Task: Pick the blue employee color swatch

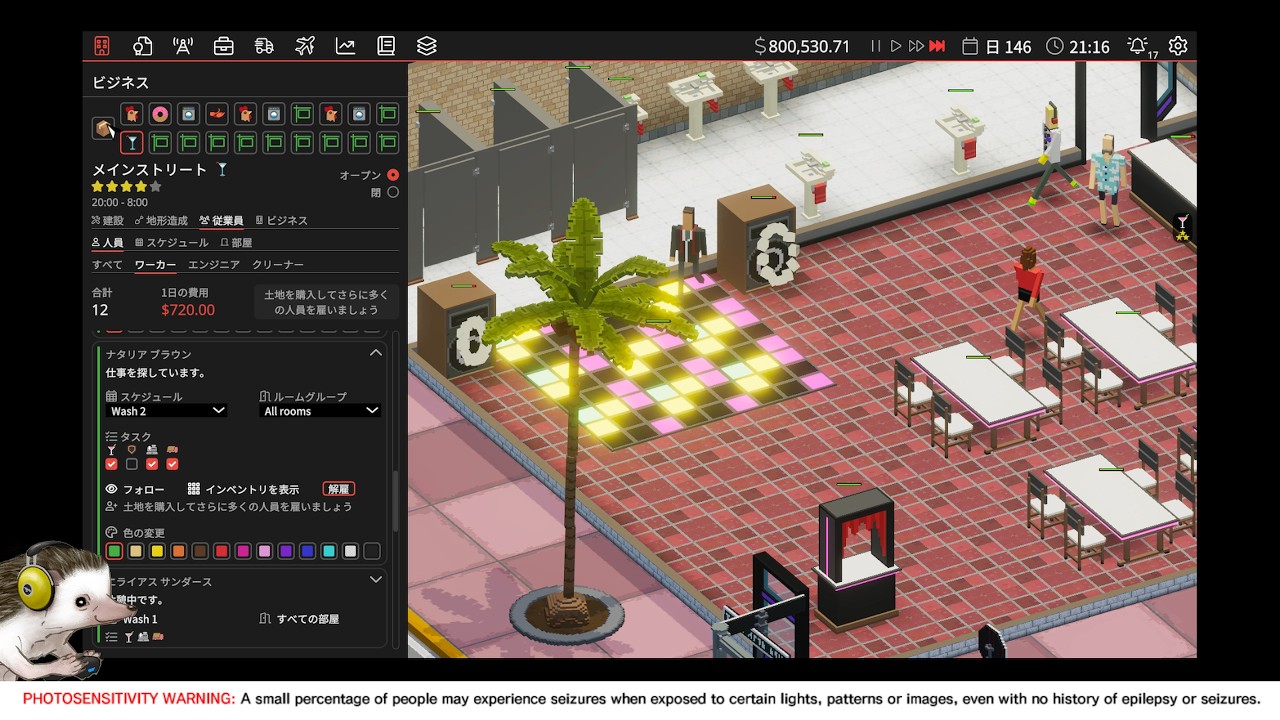Action: pyautogui.click(x=307, y=551)
